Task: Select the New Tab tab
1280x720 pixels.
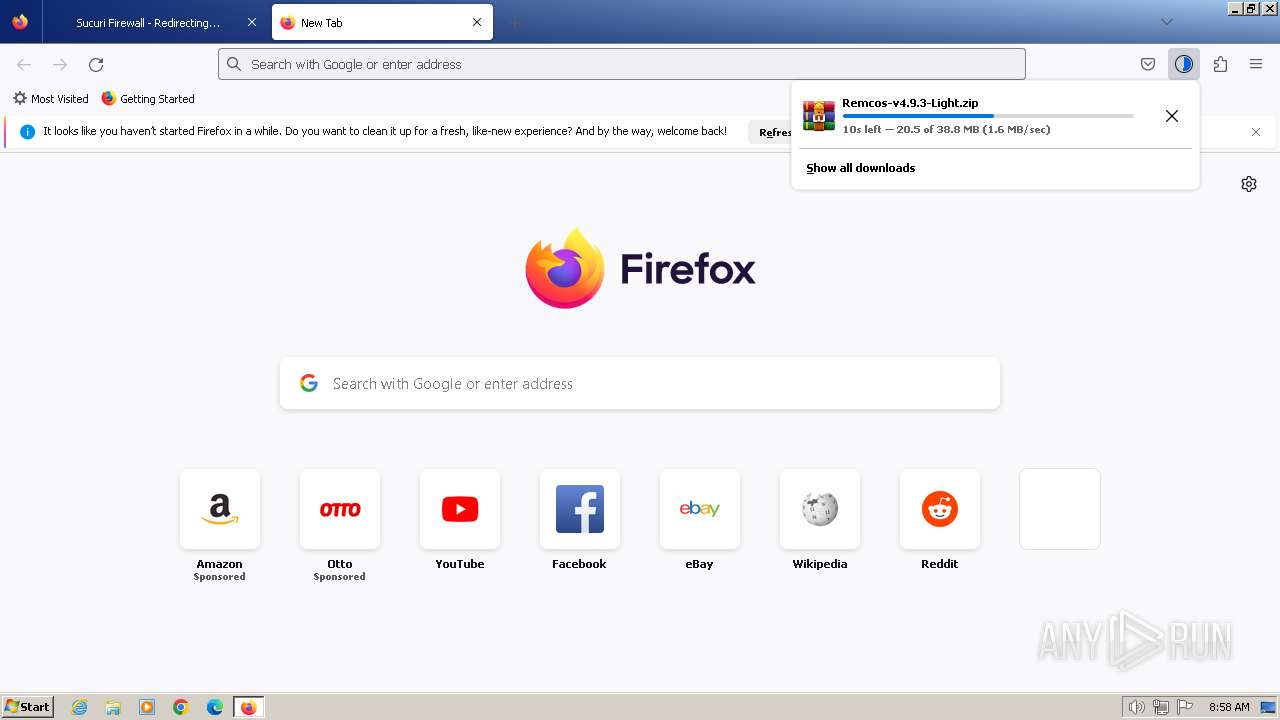Action: tap(382, 22)
